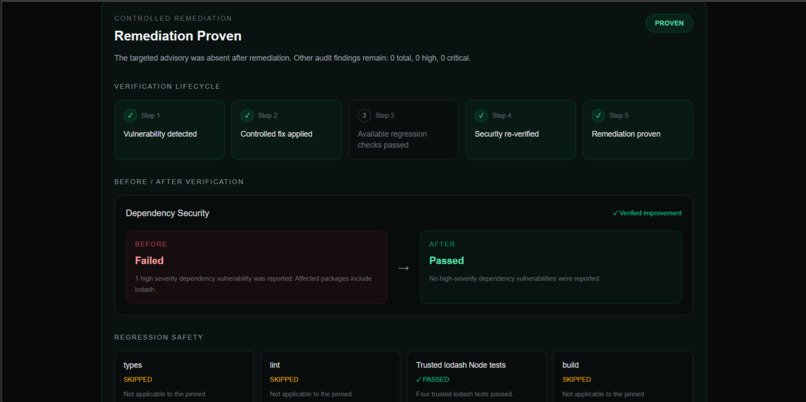Select the Vulnerability detected step label

(160, 134)
